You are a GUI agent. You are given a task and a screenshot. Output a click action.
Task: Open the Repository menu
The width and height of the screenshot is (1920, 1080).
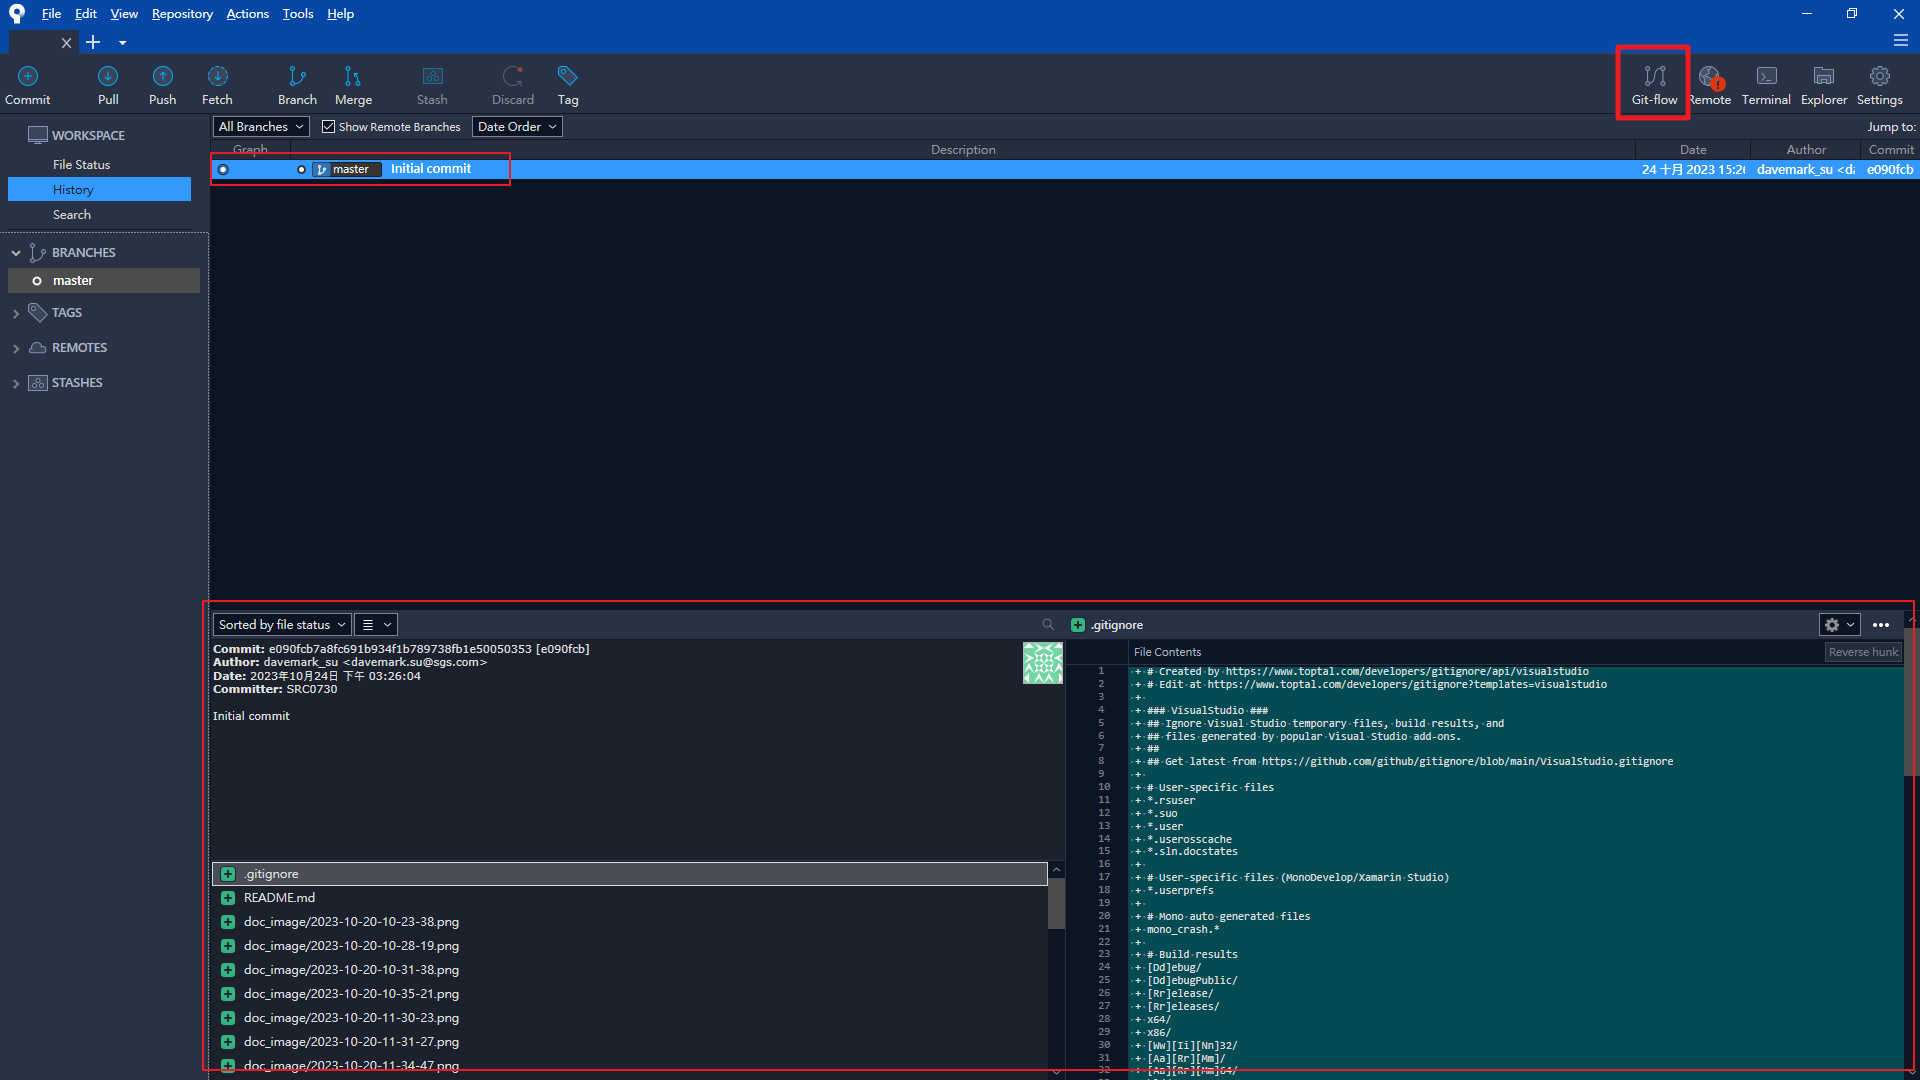tap(182, 14)
